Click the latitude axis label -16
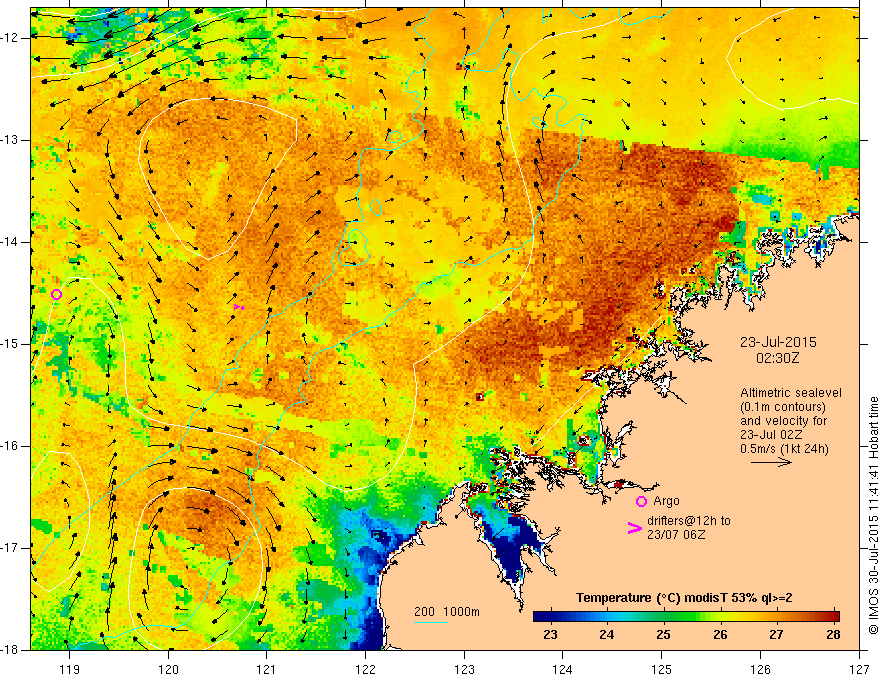880x680 pixels. pyautogui.click(x=10, y=446)
